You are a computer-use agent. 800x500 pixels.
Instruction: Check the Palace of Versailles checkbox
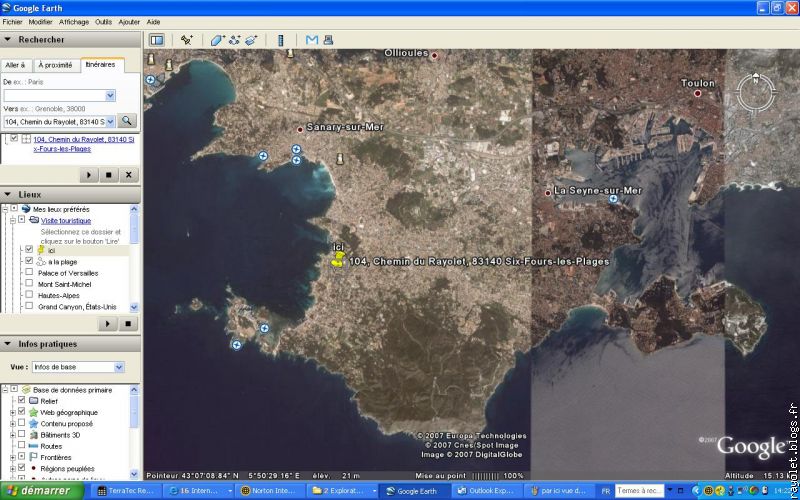click(x=29, y=273)
